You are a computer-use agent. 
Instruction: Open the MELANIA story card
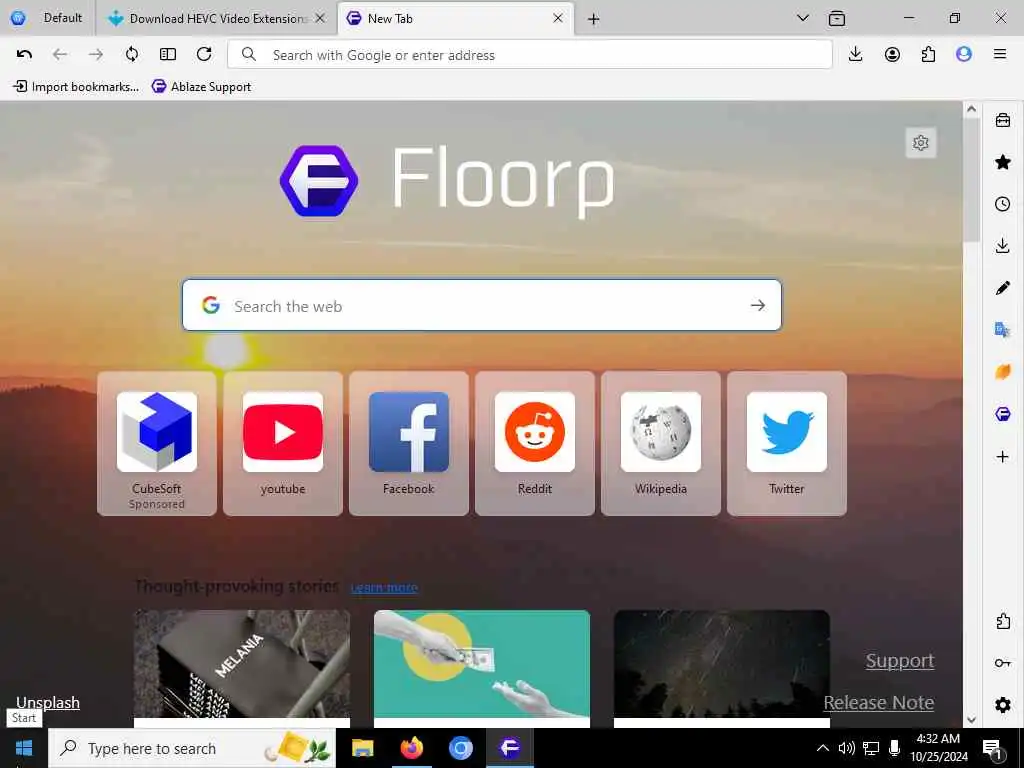242,668
